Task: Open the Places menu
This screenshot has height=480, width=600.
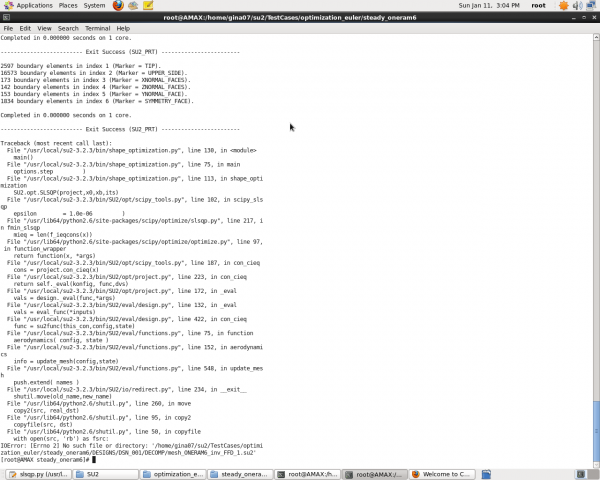Action: point(68,6)
